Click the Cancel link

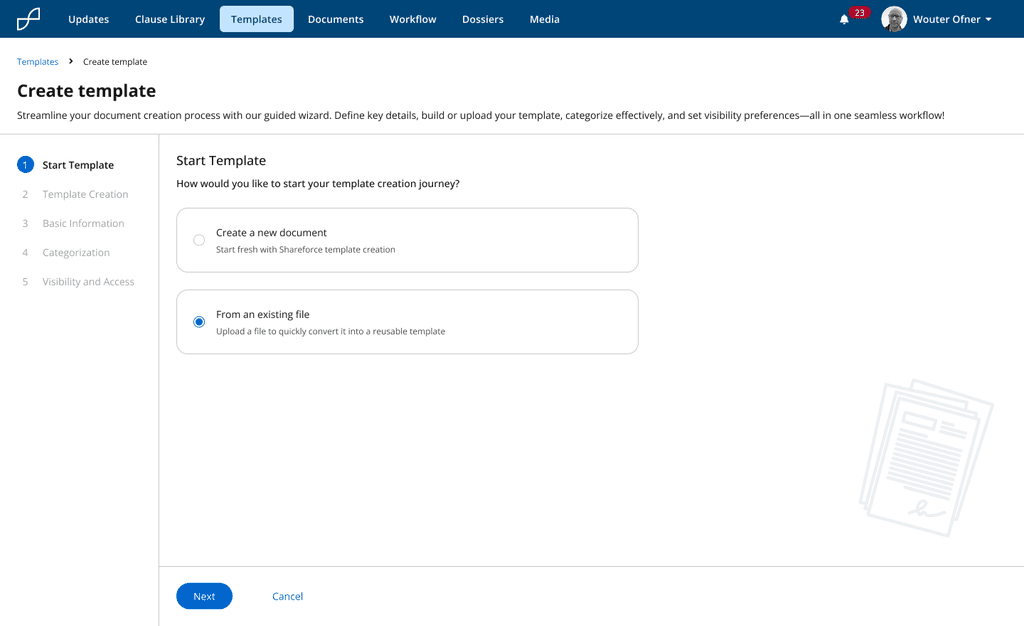tap(287, 596)
